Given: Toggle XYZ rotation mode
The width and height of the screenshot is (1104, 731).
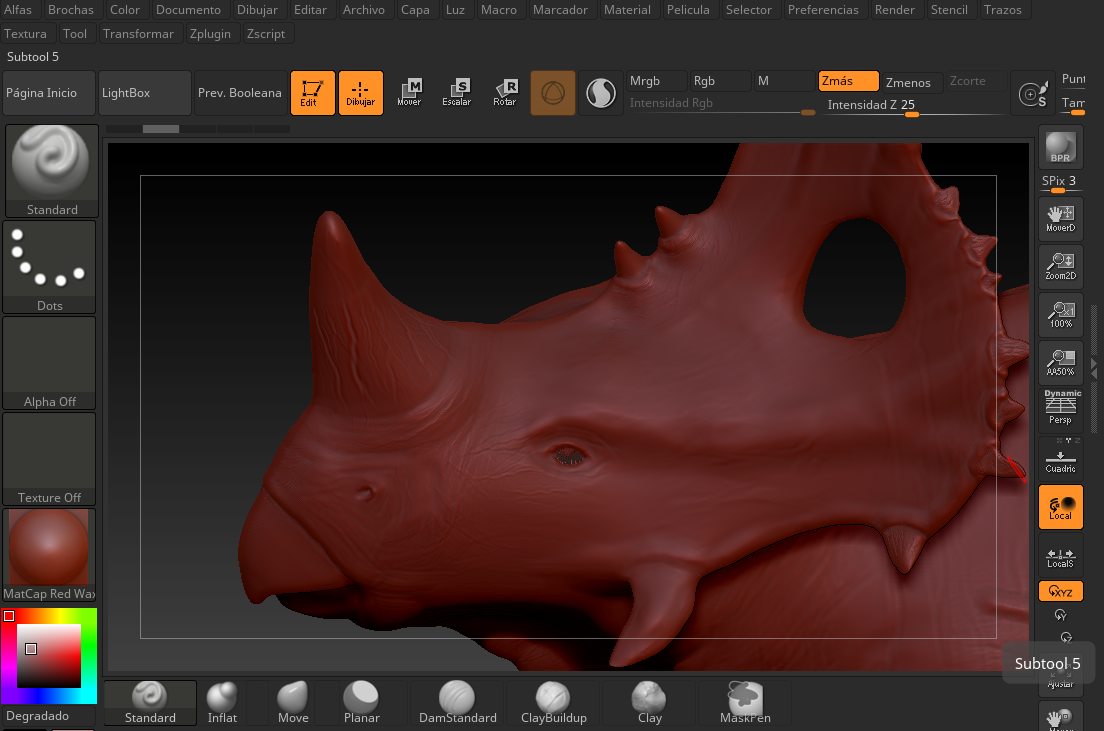Looking at the screenshot, I should [1060, 591].
